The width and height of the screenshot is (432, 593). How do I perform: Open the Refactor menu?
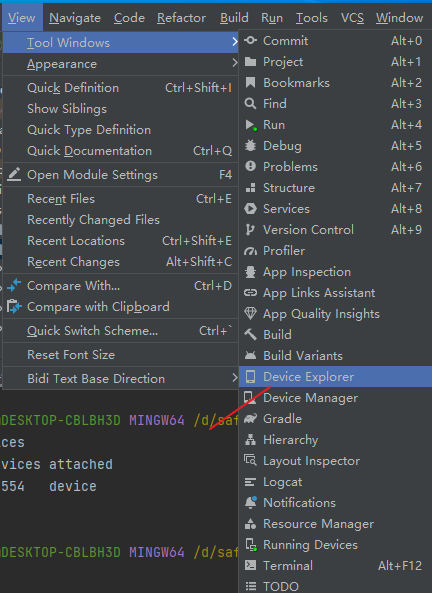tap(182, 18)
